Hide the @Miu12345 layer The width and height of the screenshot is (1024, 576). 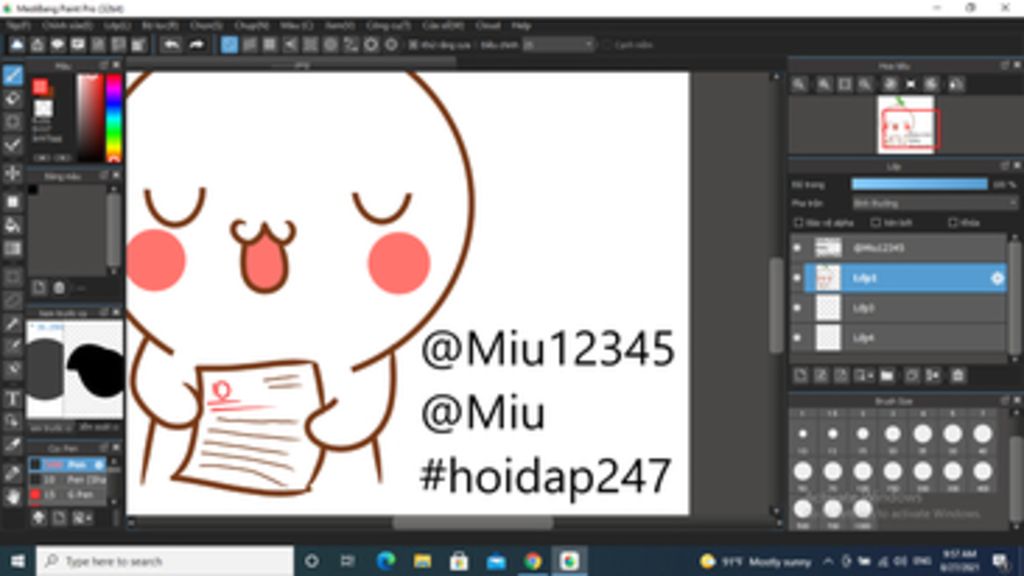coord(797,248)
